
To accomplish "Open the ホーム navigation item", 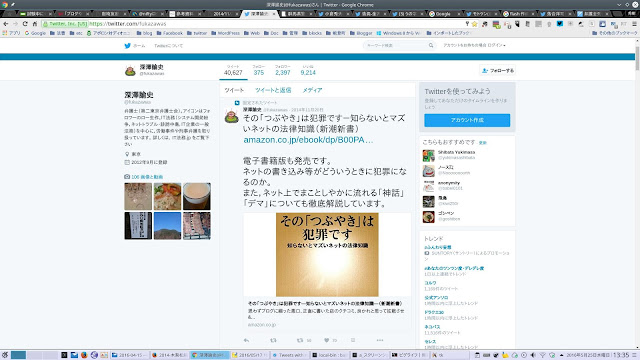I will (139, 46).
